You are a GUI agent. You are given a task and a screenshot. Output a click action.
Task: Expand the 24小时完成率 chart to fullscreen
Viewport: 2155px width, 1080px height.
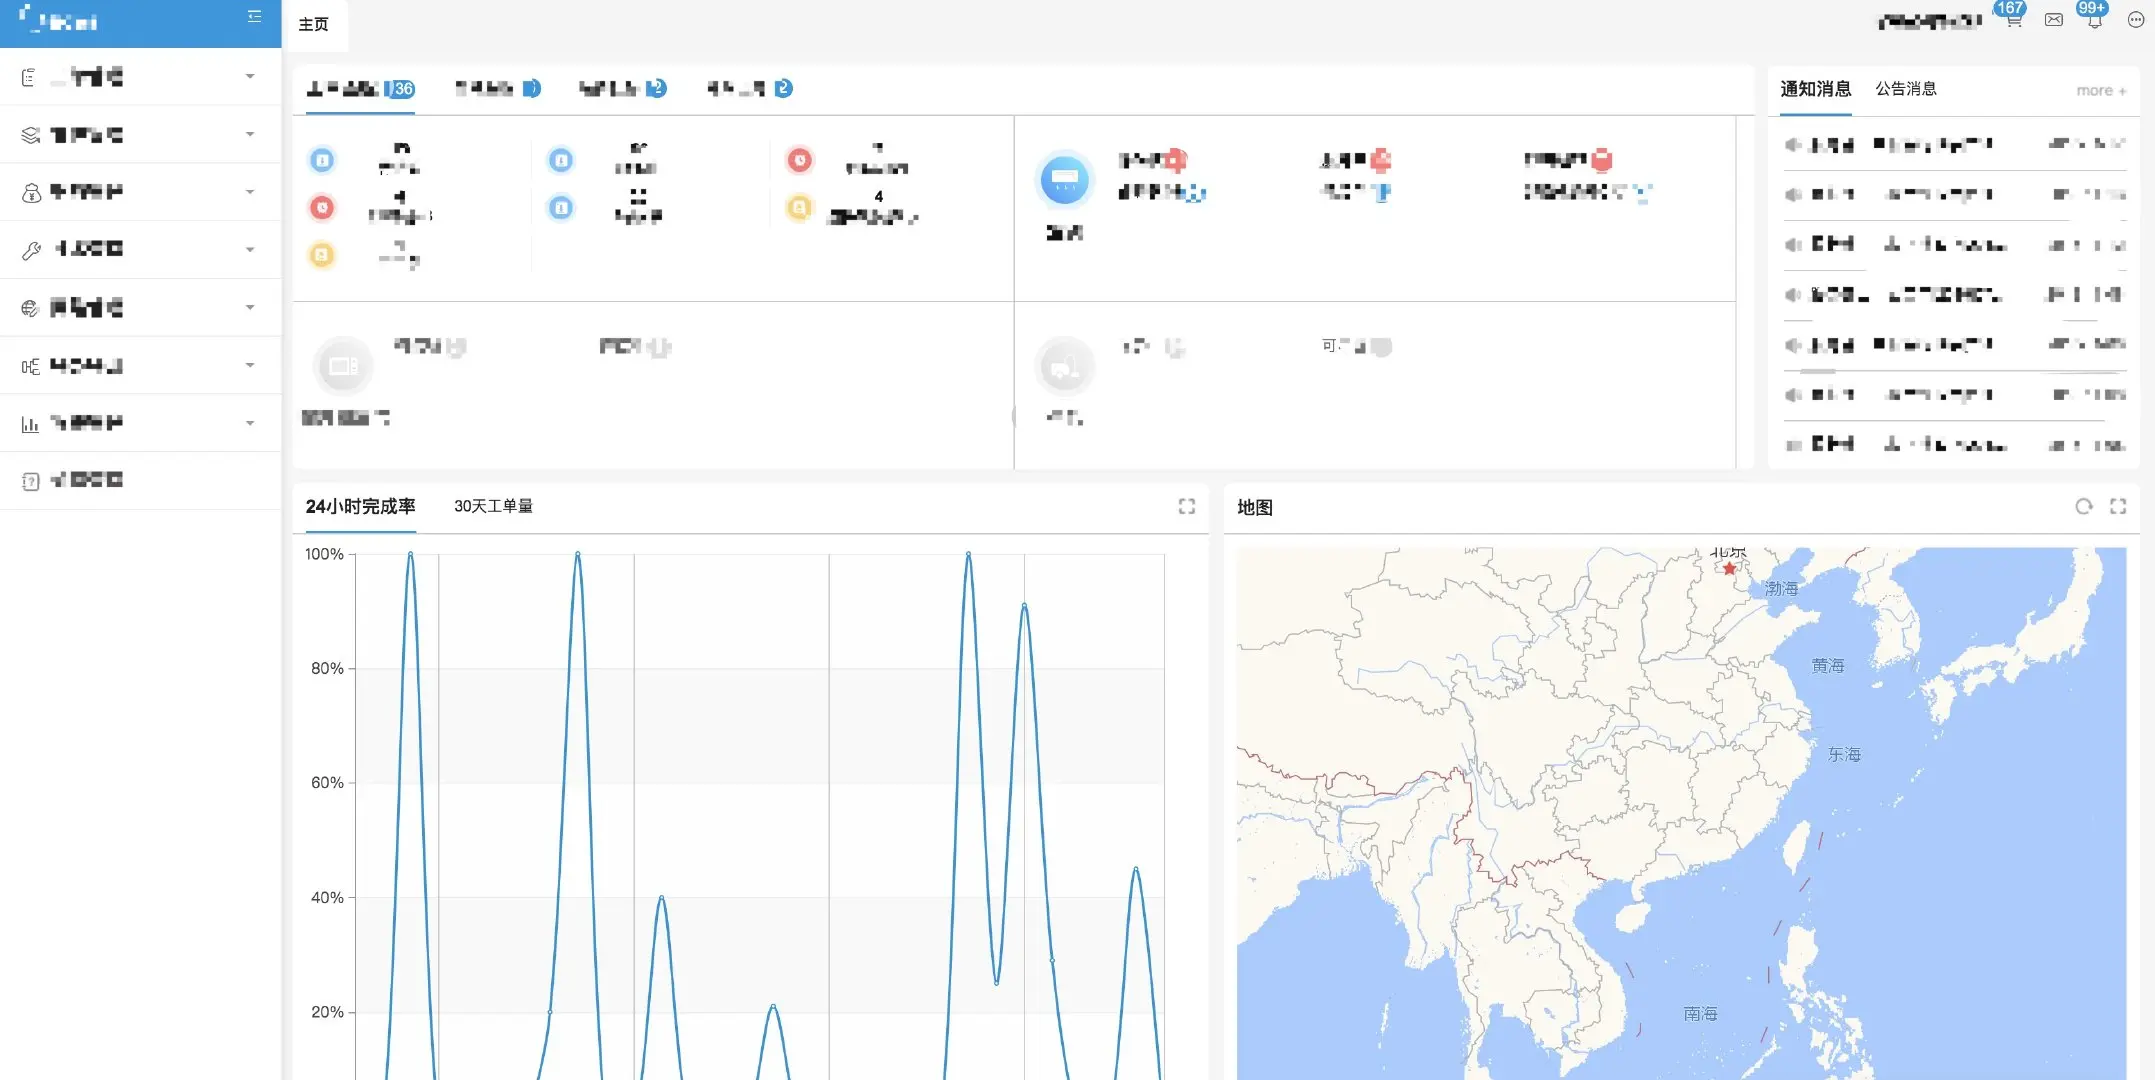tap(1187, 507)
